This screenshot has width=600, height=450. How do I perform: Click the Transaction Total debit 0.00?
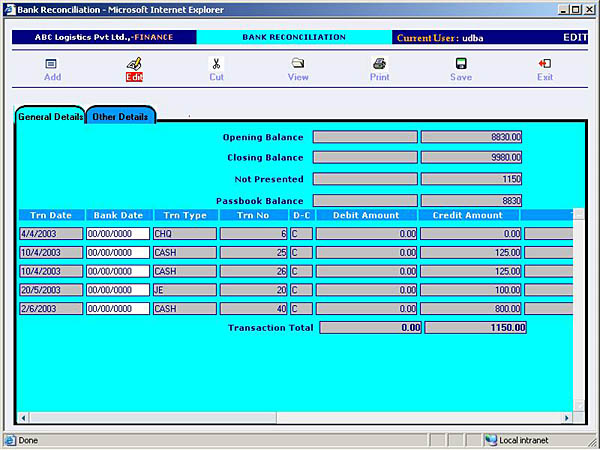(x=370, y=328)
